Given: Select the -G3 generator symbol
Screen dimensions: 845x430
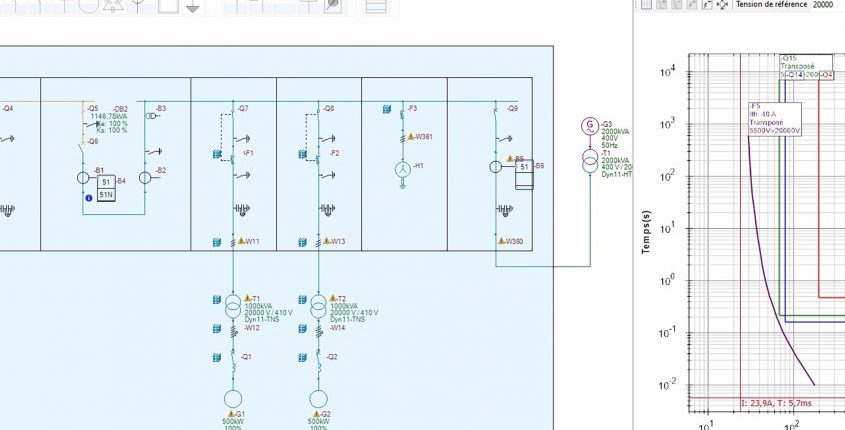Looking at the screenshot, I should 590,126.
